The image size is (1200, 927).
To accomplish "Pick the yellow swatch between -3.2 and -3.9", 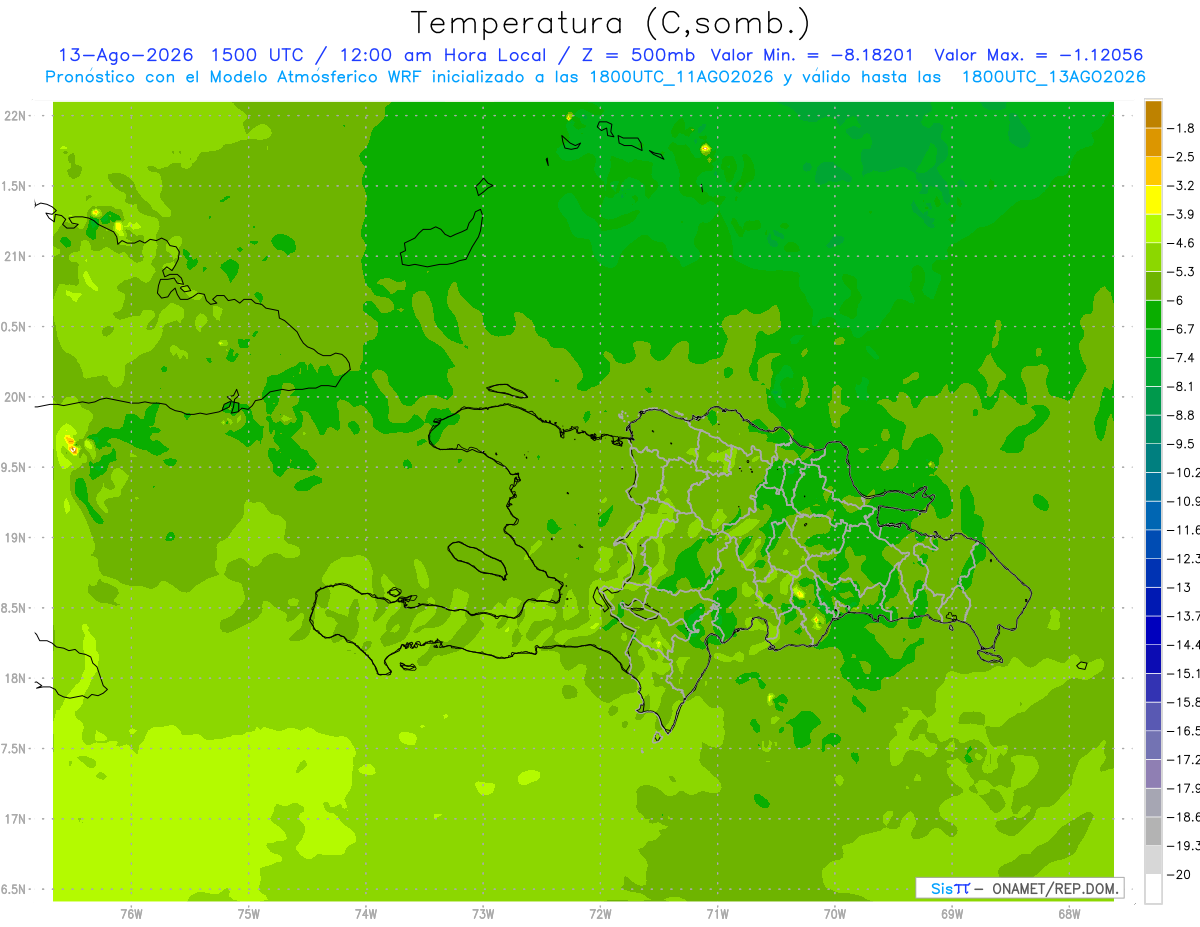I will click(x=1153, y=200).
